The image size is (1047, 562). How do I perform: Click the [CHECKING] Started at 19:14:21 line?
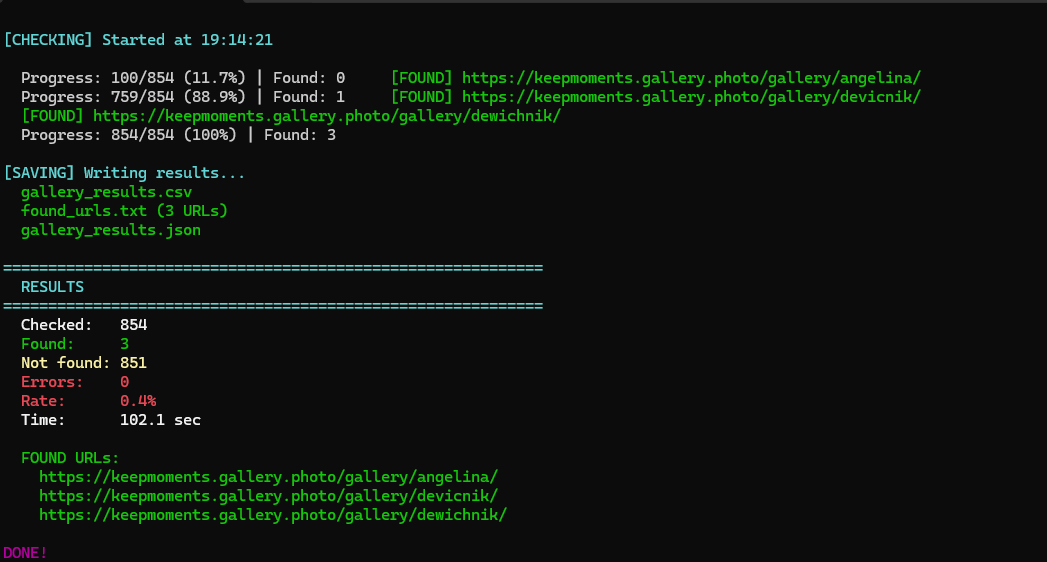tap(138, 40)
